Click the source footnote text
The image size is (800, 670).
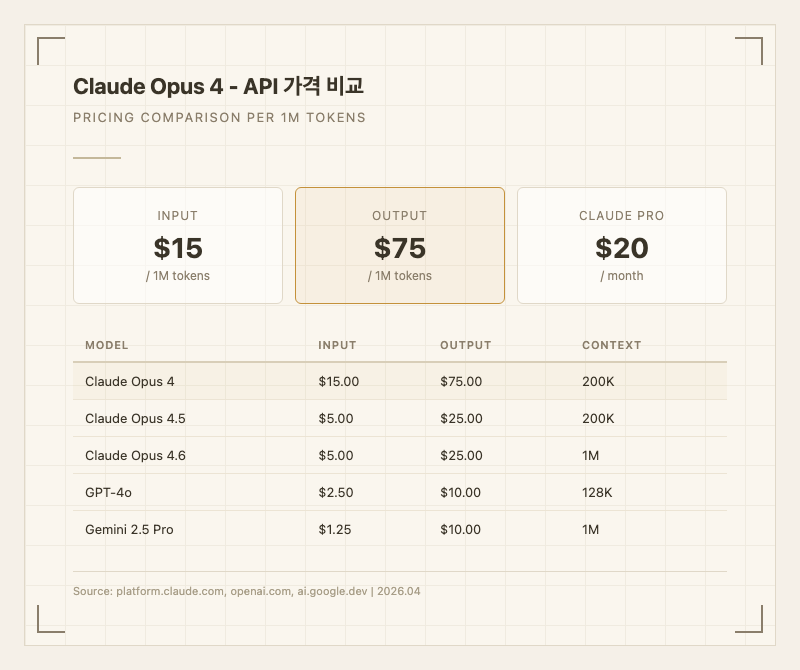247,591
